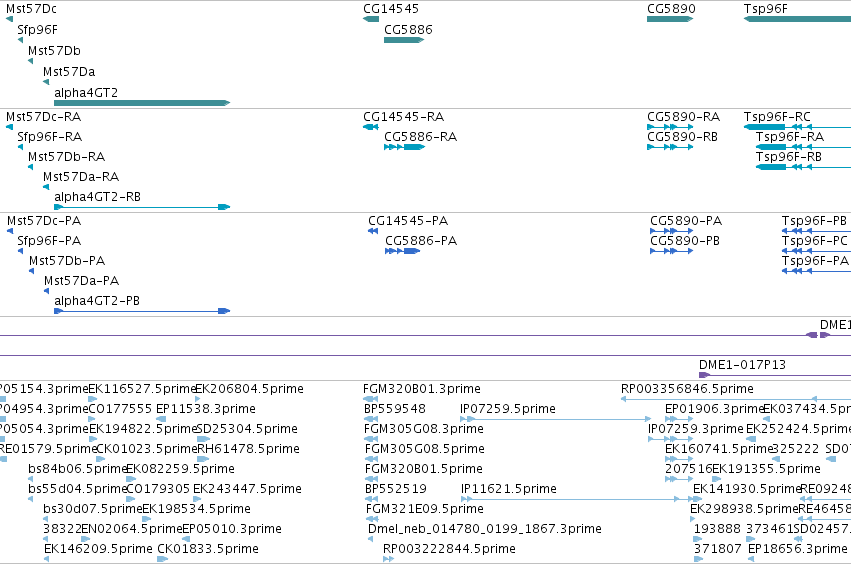The width and height of the screenshot is (851, 564).
Task: Open the RH61478.5prime EST label
Action: tap(249, 449)
